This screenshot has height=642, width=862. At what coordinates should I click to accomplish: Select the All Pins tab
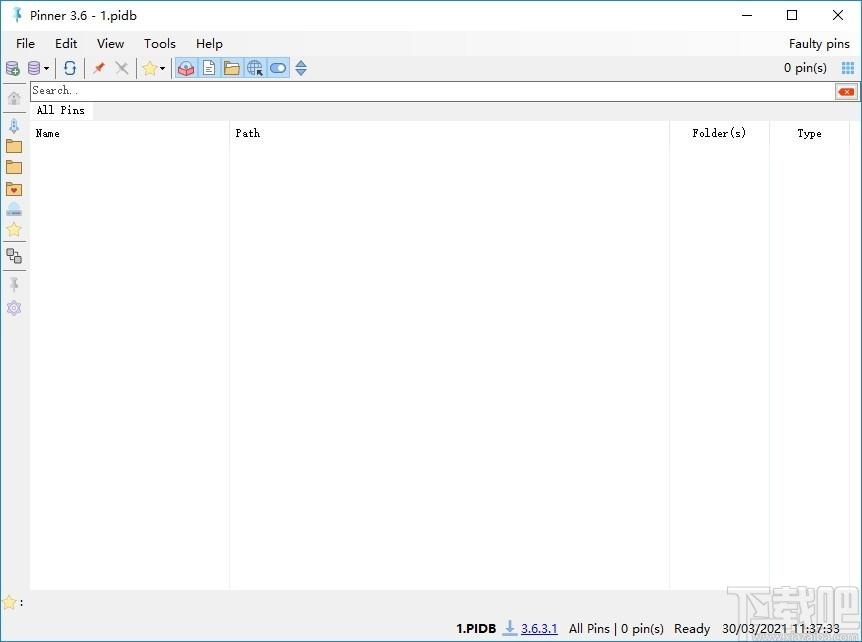[61, 110]
